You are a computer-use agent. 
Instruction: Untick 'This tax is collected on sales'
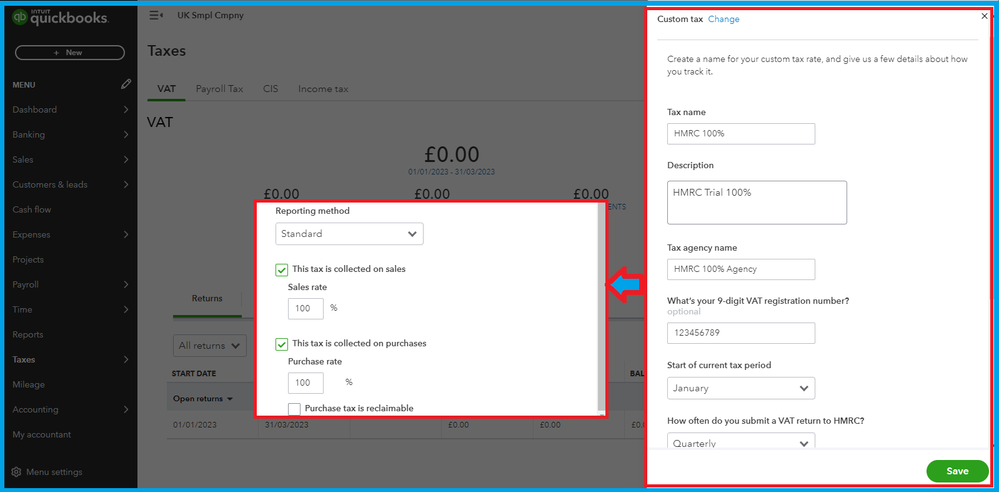tap(282, 269)
